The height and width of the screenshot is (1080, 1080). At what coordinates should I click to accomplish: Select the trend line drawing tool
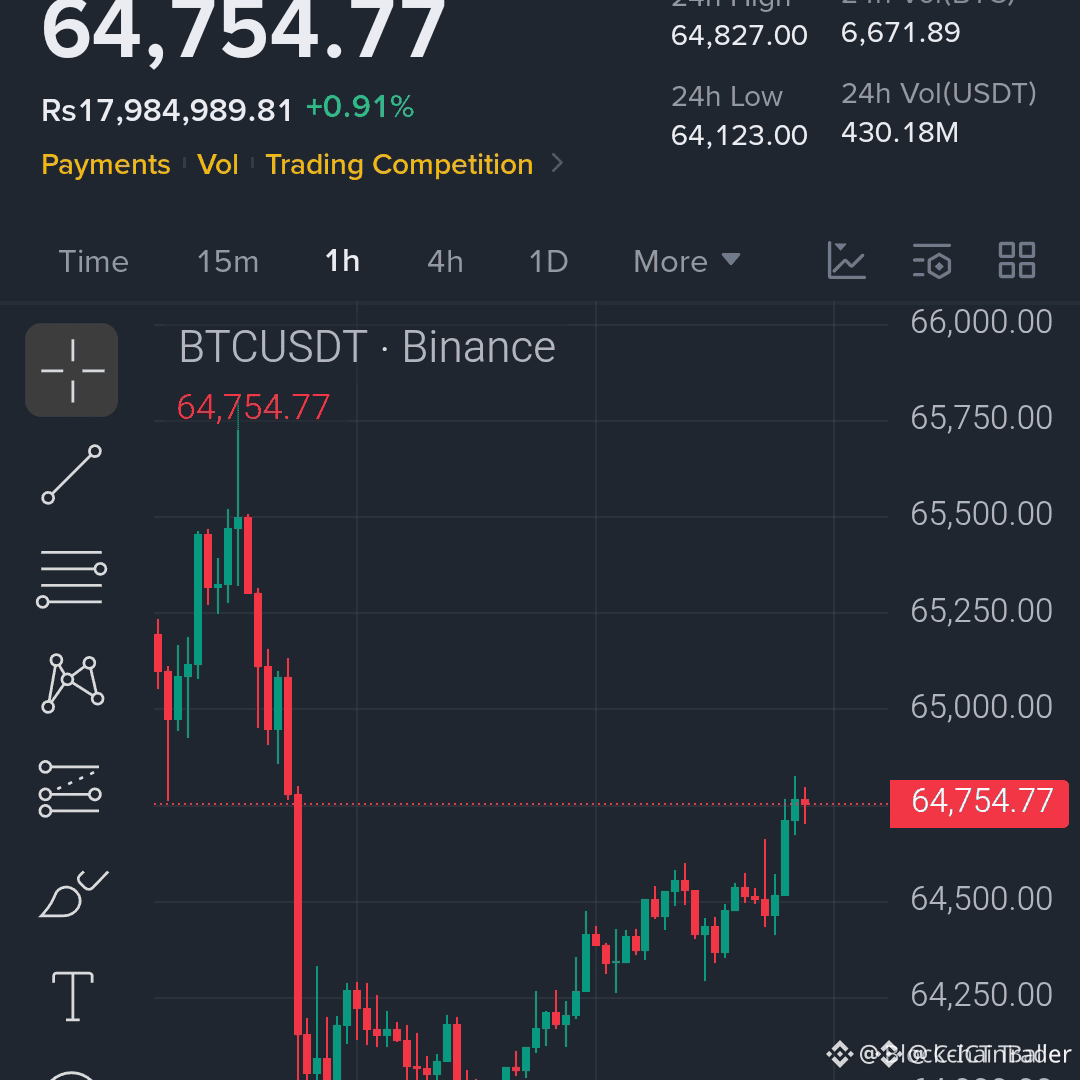point(72,475)
